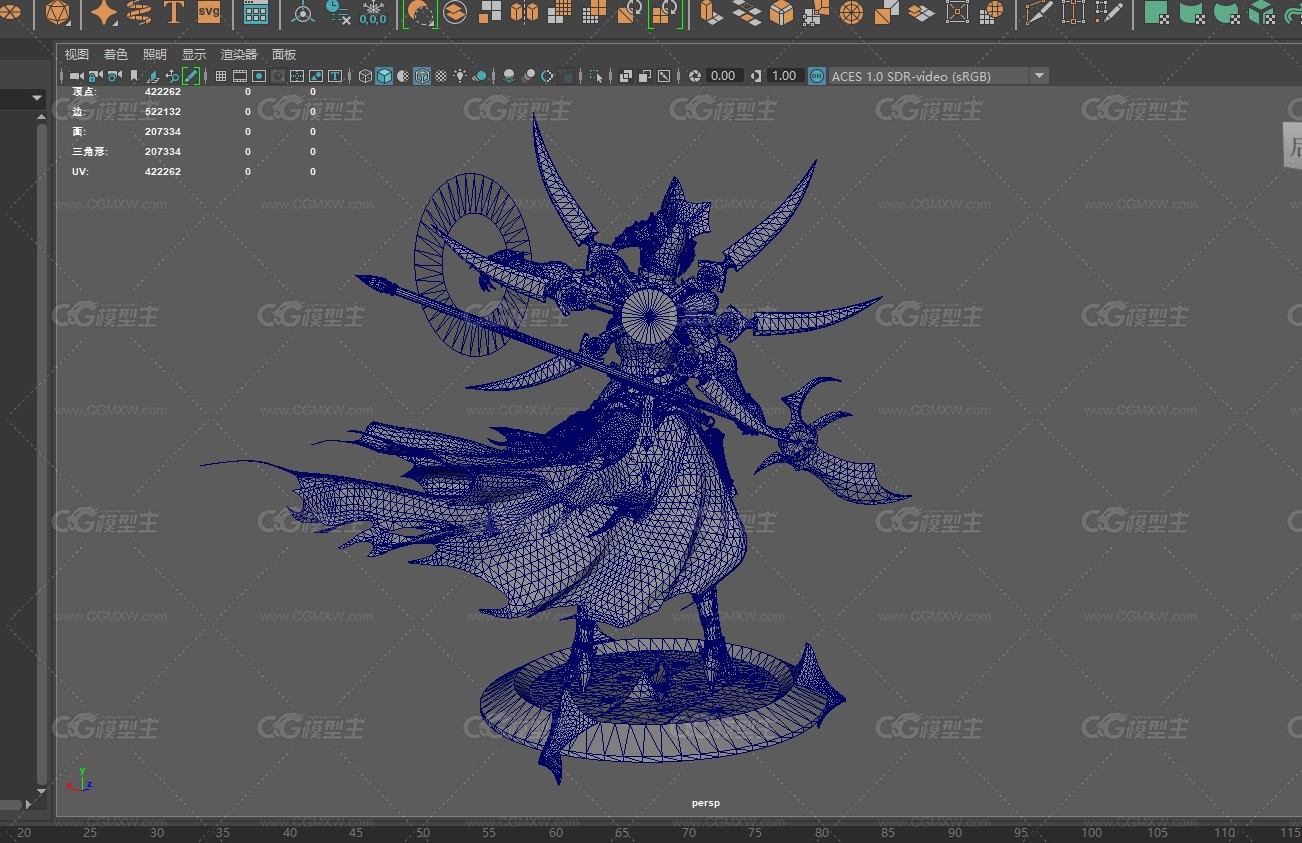Select the Type text tool
1302x843 pixels.
point(174,12)
